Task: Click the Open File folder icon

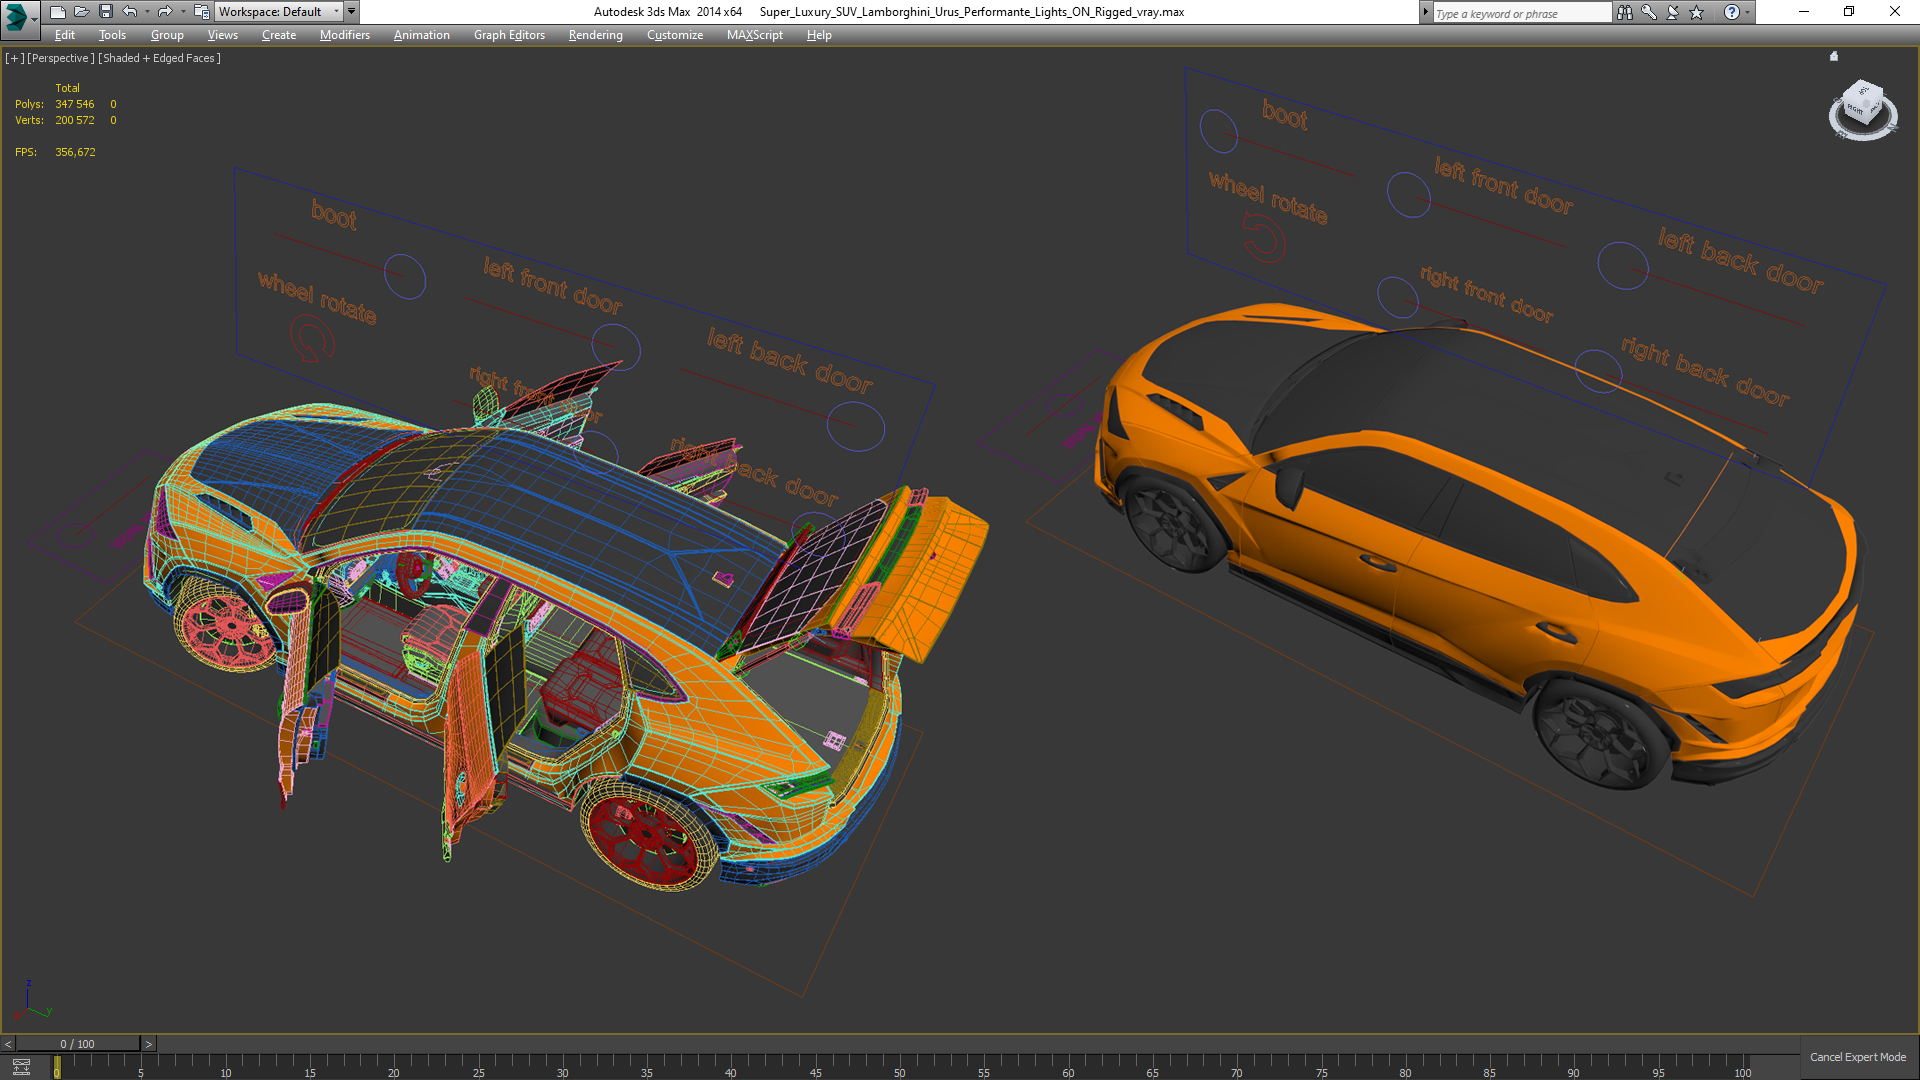Action: (82, 12)
